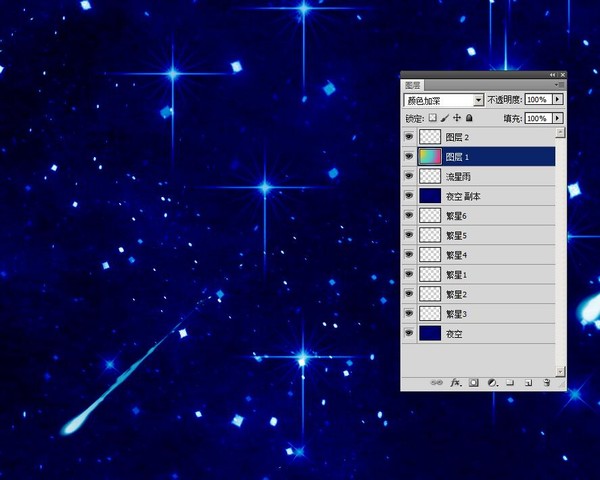This screenshot has height=480, width=600.
Task: Select the 繁星3 layer name
Action: point(456,314)
